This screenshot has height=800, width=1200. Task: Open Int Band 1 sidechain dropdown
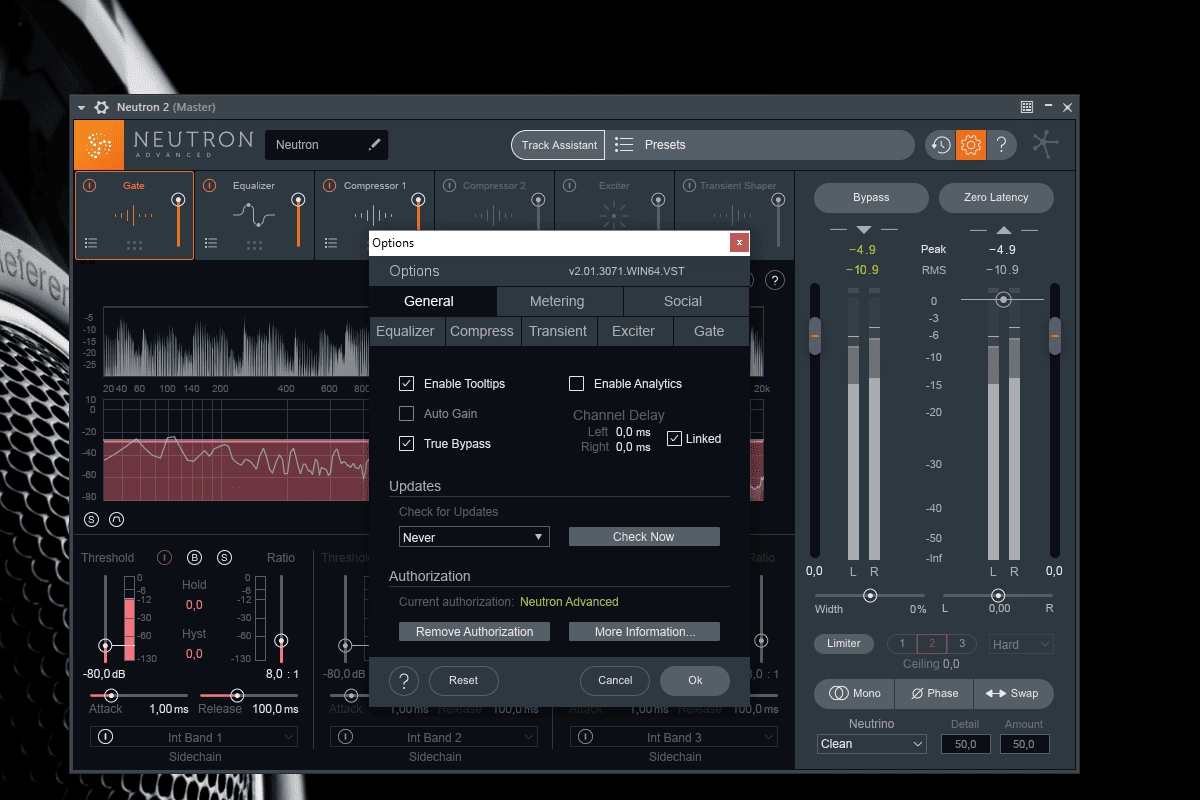point(194,738)
